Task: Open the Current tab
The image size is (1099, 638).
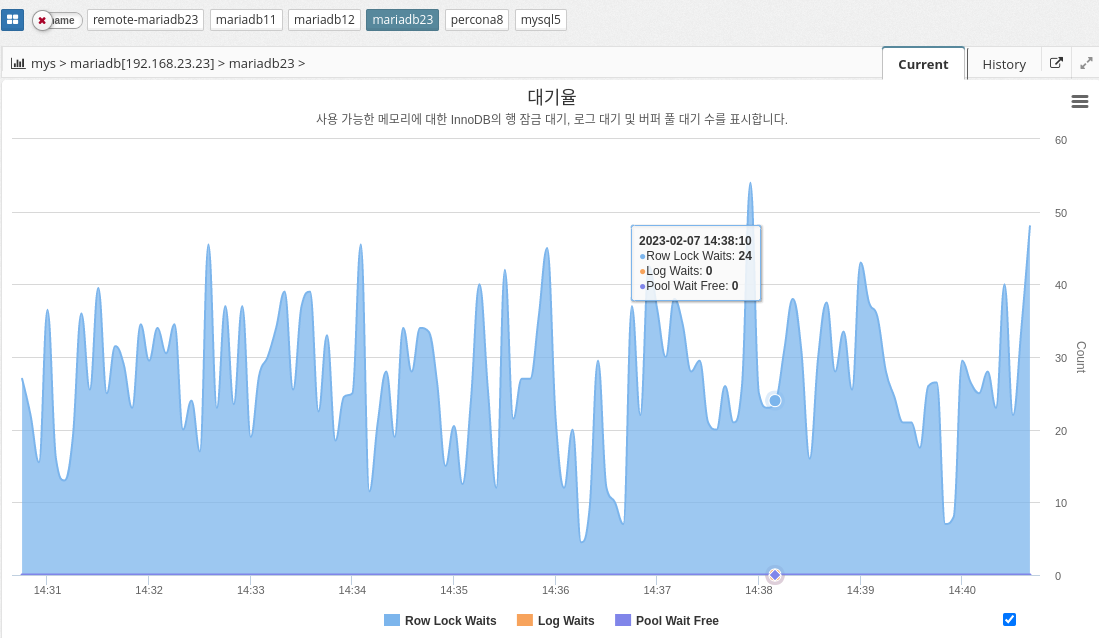Action: (923, 64)
